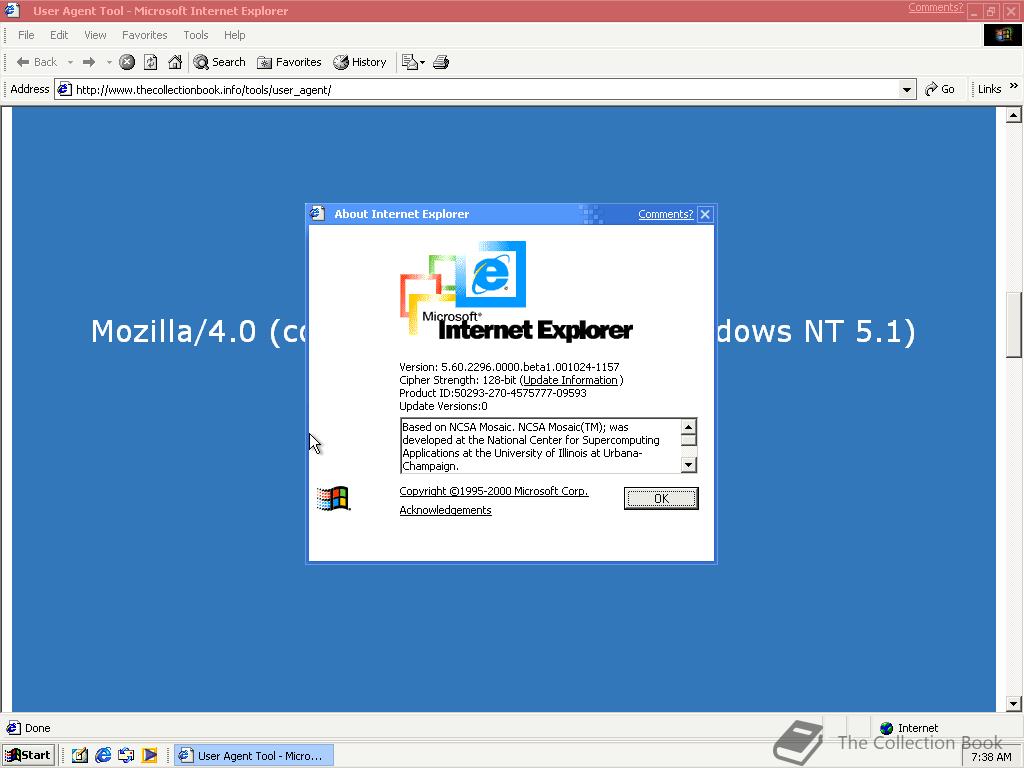Open the Tools menu
Screen dimensions: 1024x768
(x=195, y=35)
